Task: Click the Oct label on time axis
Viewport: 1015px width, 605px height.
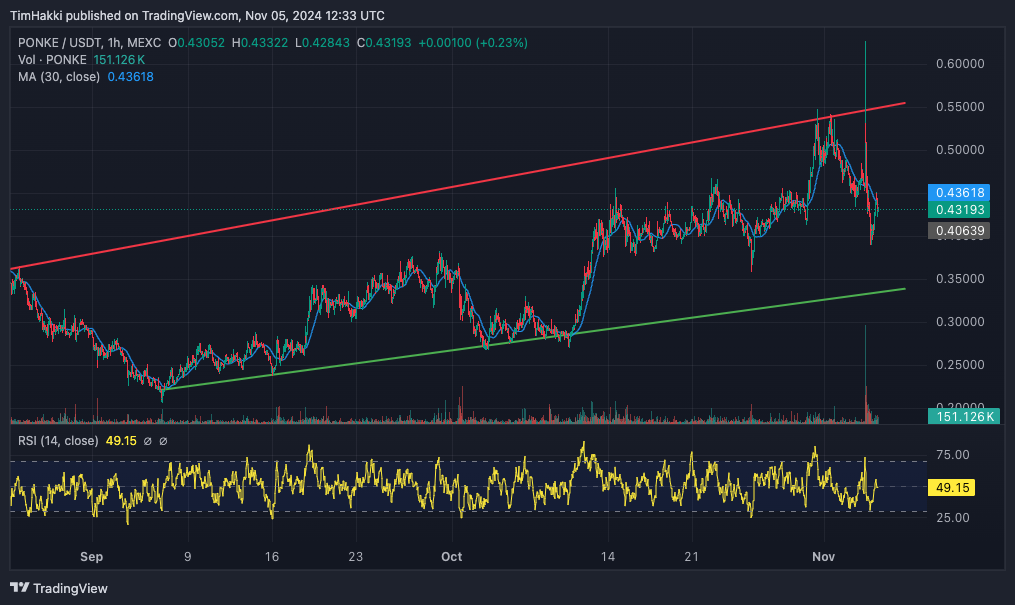Action: (451, 555)
